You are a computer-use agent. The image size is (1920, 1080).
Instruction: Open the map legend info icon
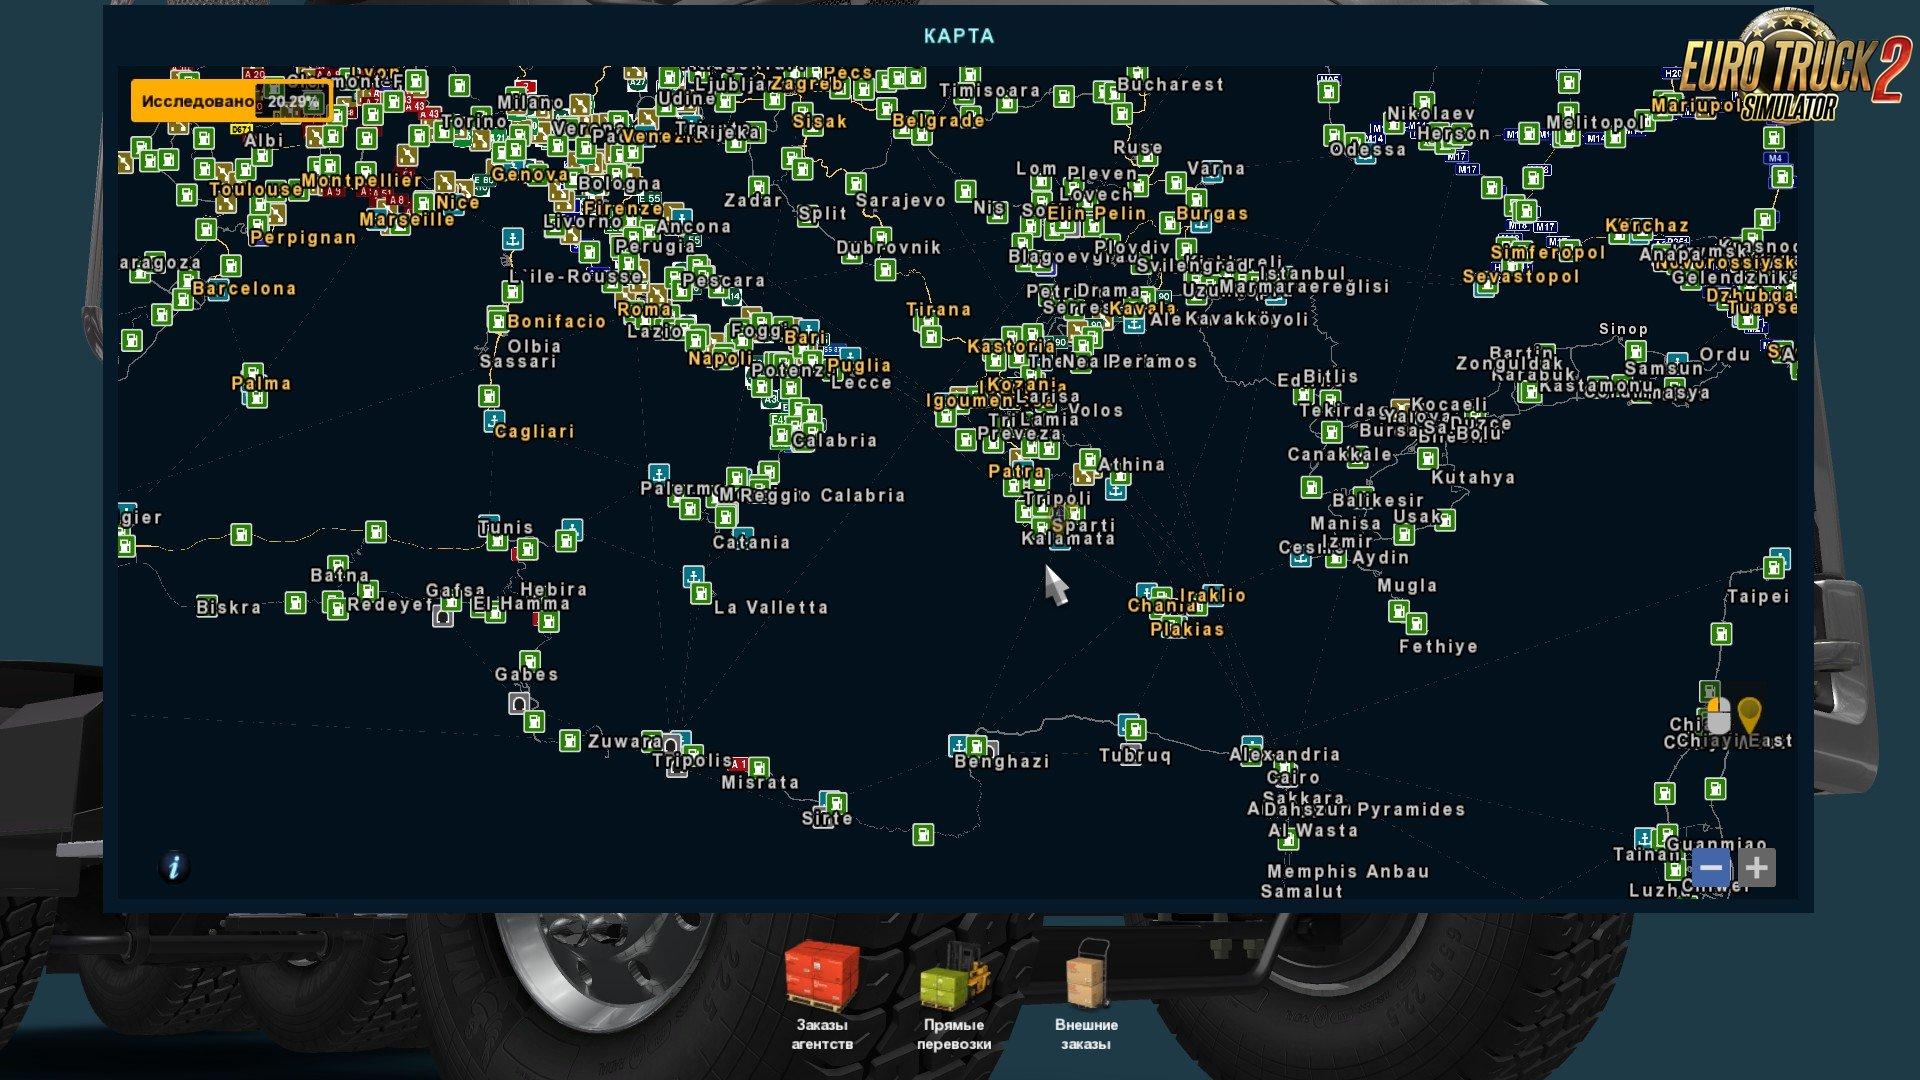[174, 866]
